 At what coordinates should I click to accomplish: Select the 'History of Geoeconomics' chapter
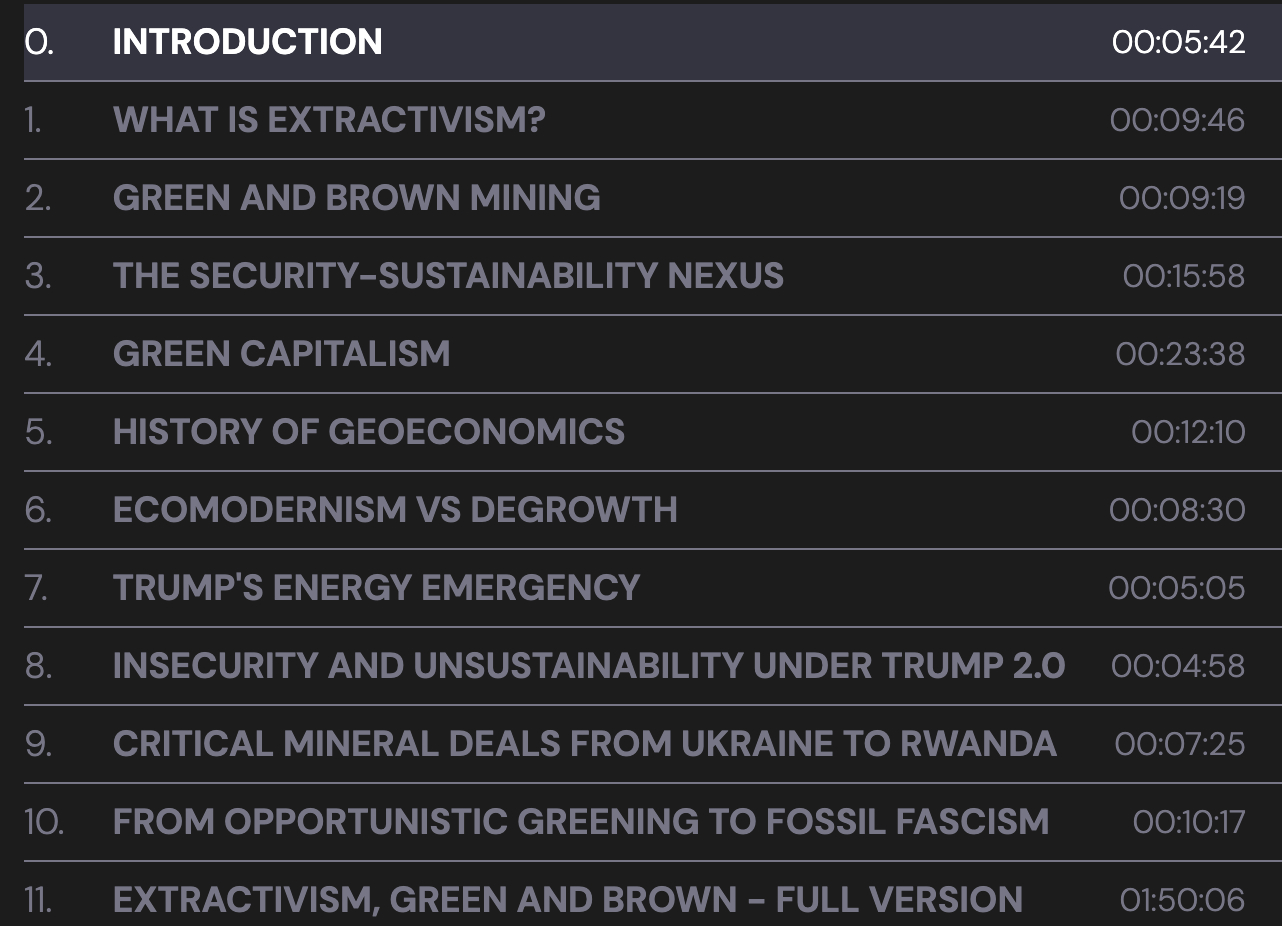point(368,432)
